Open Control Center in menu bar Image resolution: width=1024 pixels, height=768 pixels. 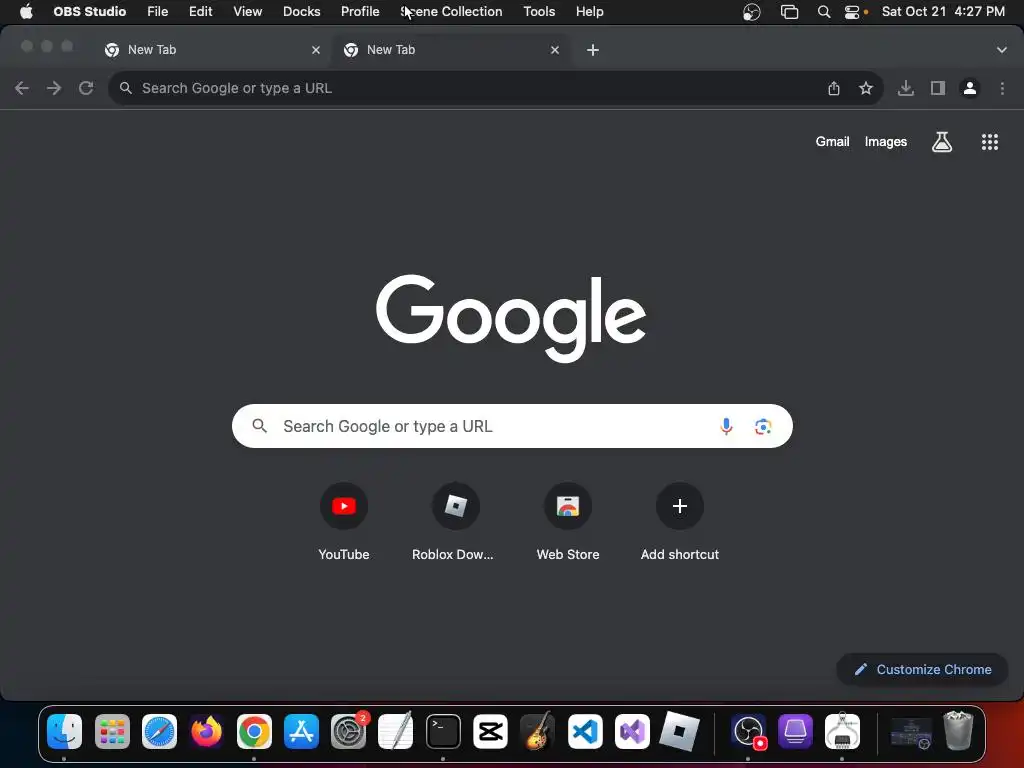pyautogui.click(x=852, y=12)
